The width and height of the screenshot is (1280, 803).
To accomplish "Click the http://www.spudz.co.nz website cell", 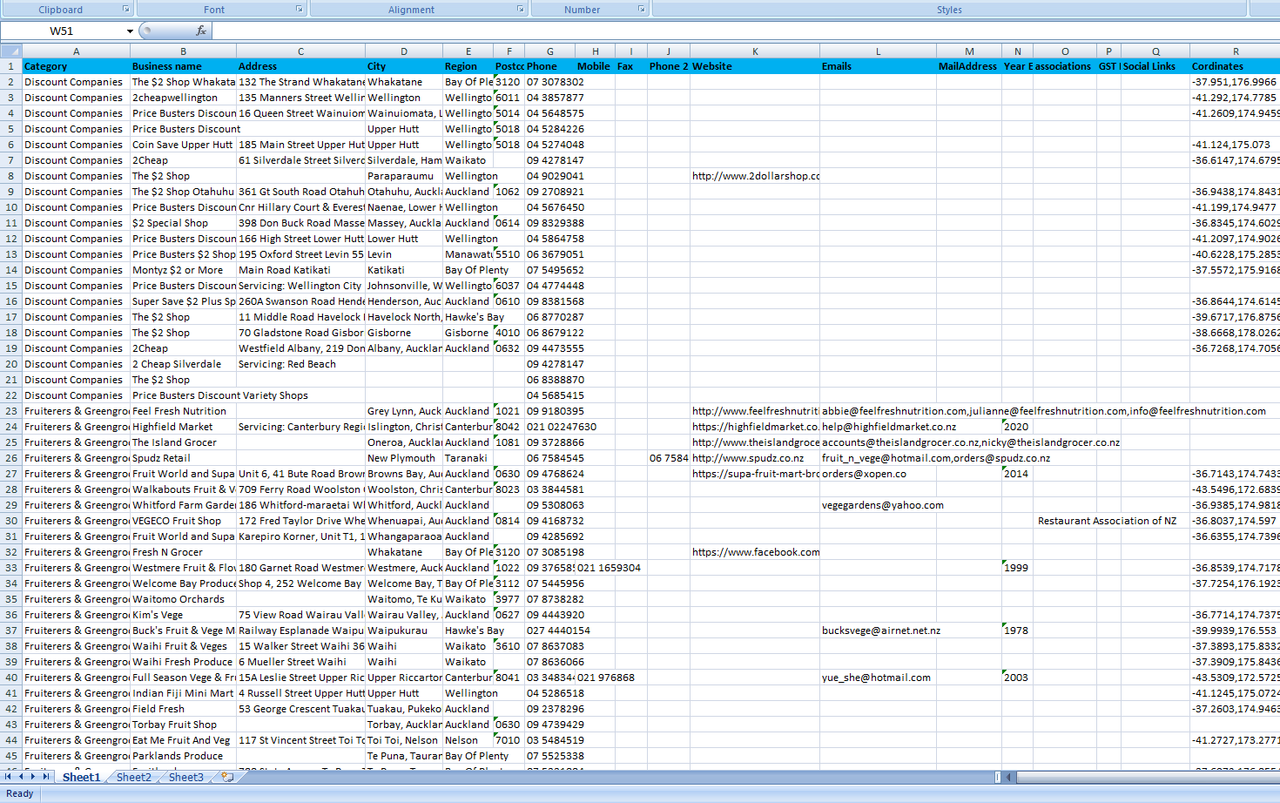I will 755,458.
